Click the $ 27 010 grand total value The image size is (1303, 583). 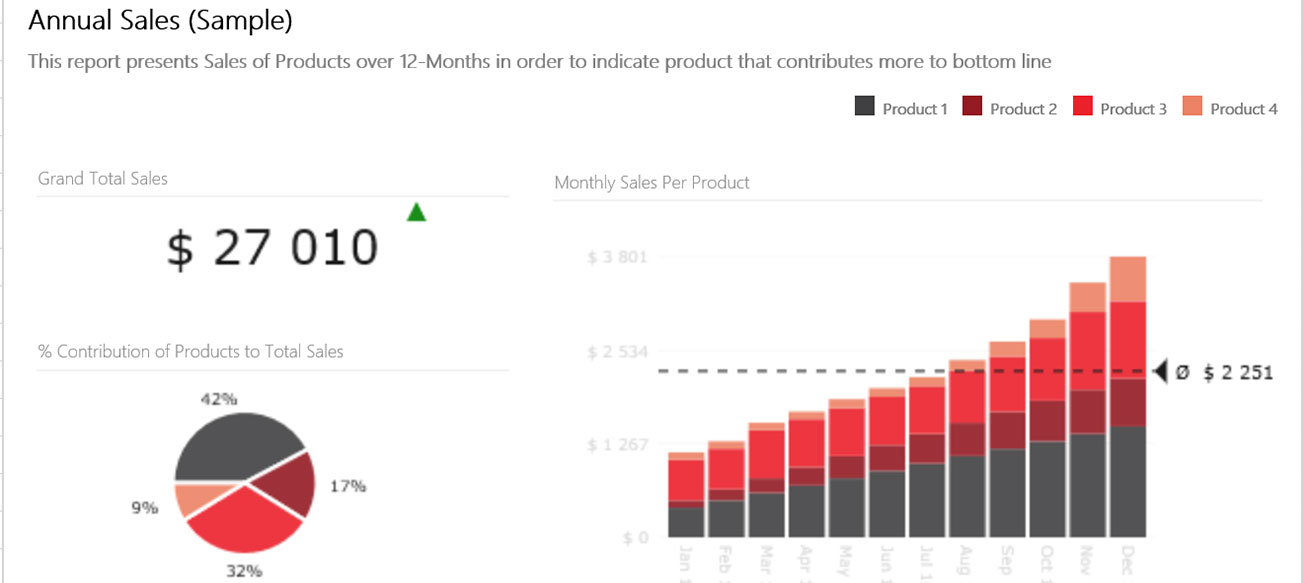(x=272, y=248)
